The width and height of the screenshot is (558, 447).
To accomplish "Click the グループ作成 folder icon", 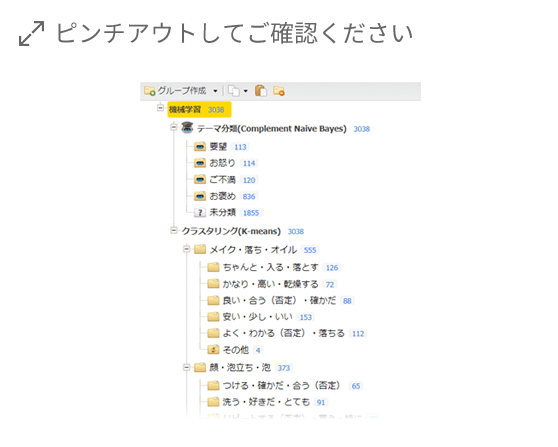I will click(149, 91).
